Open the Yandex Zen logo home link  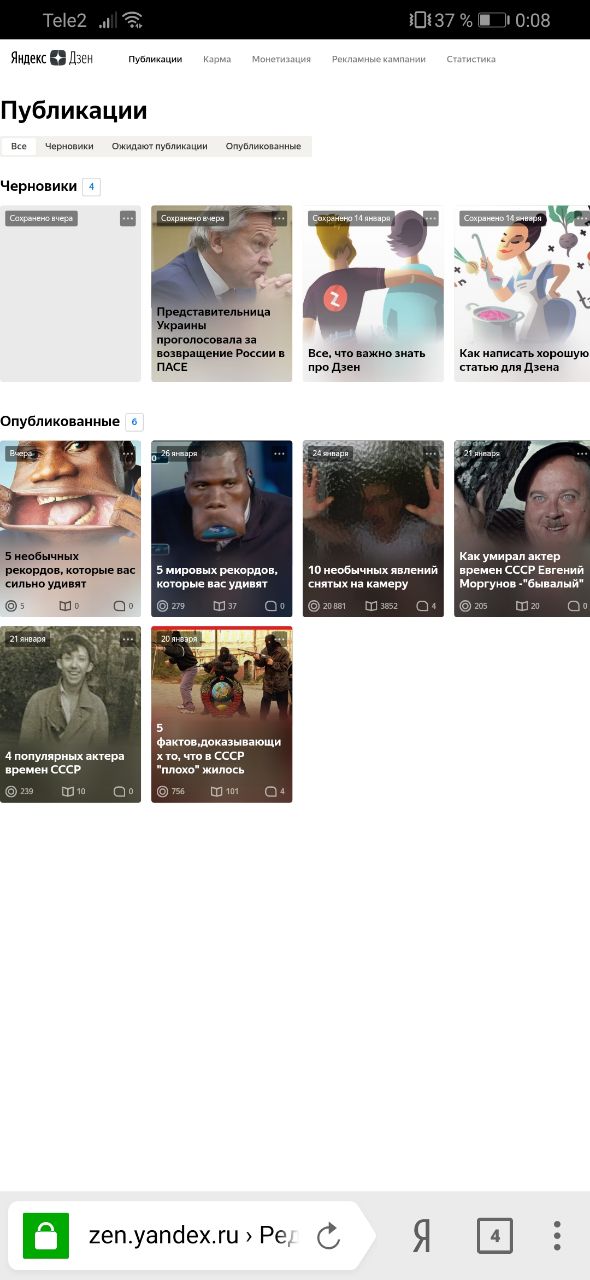52,58
